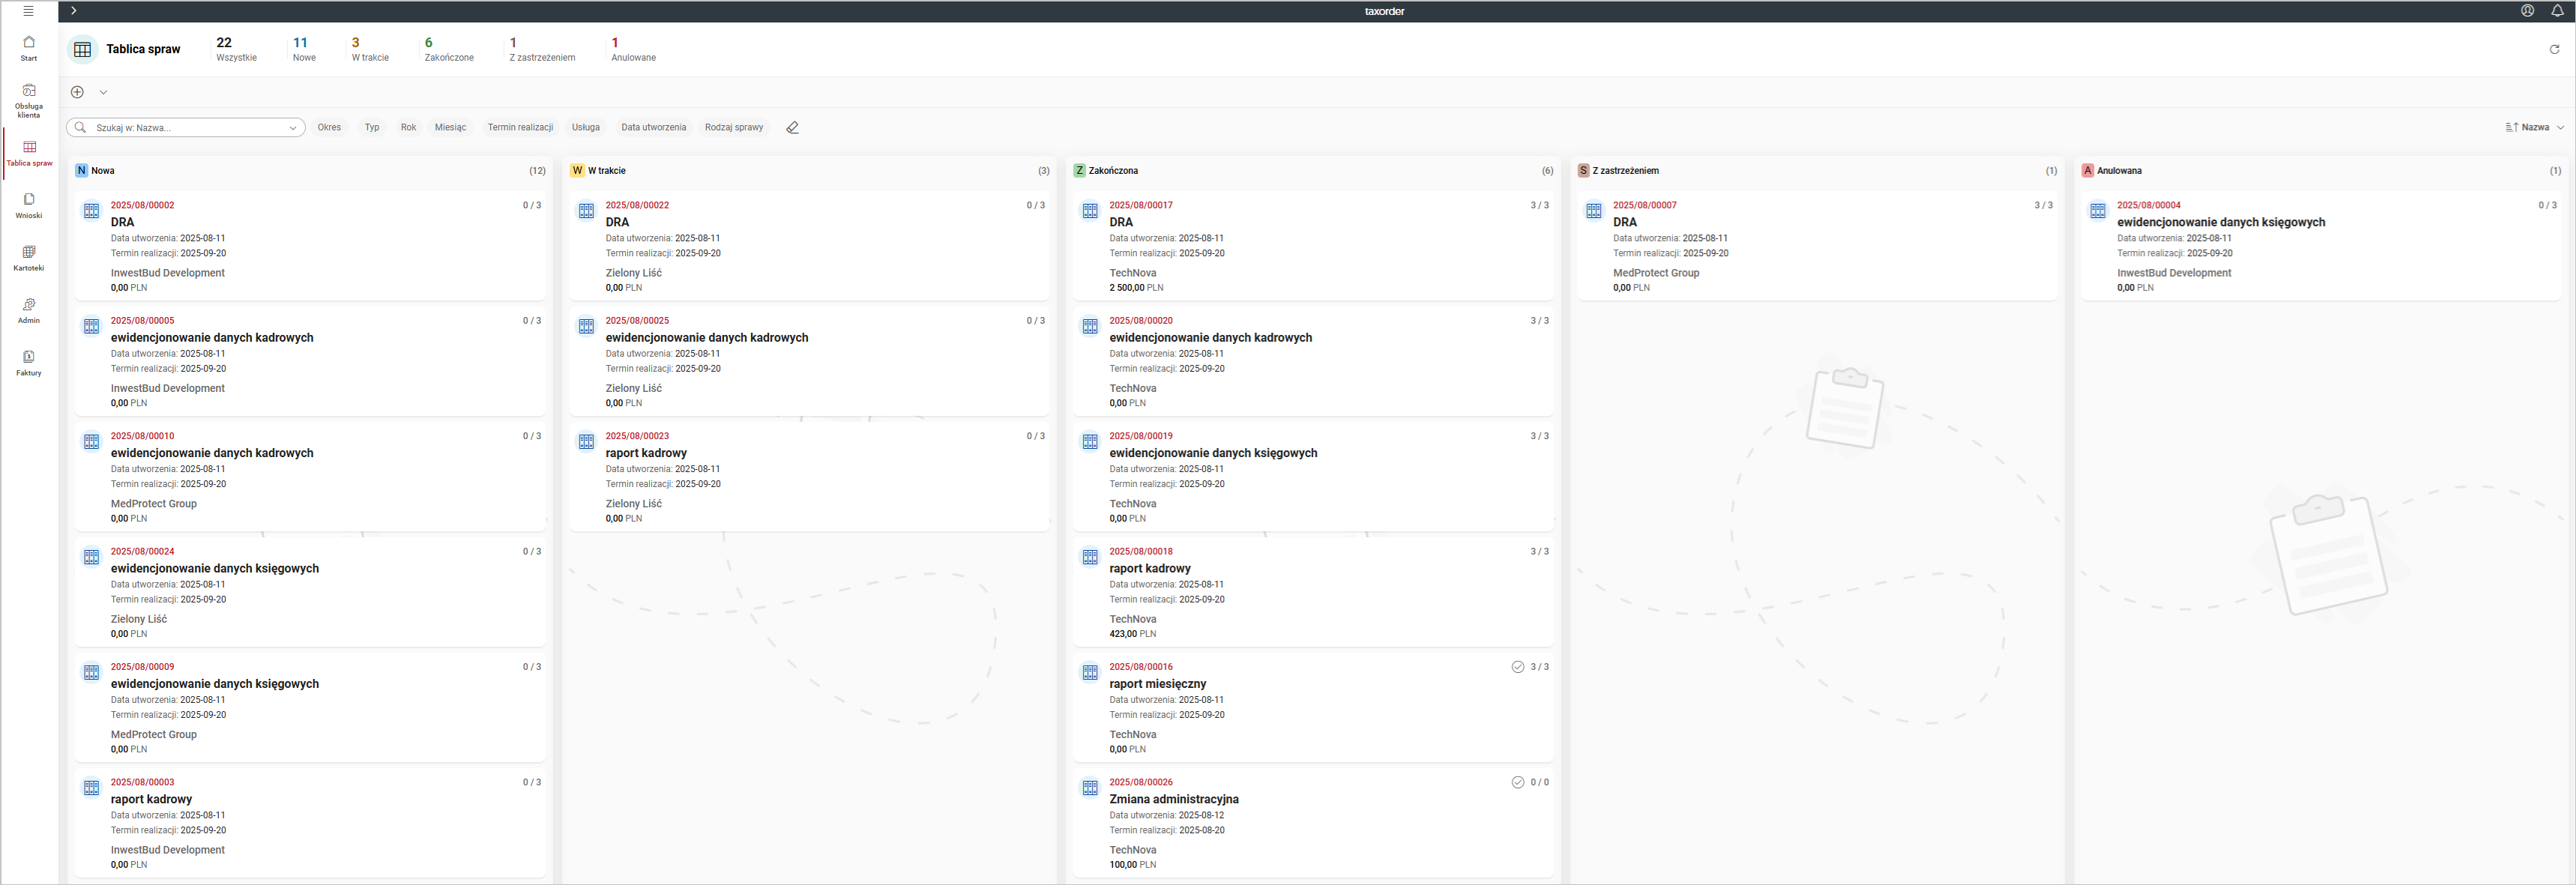Select the Nowe status tab
The height and width of the screenshot is (885, 2576).
[304, 49]
